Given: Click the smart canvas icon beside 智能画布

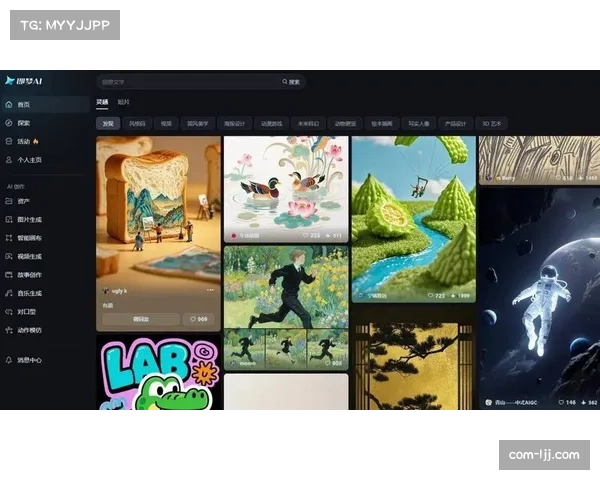Looking at the screenshot, I should click(x=9, y=238).
